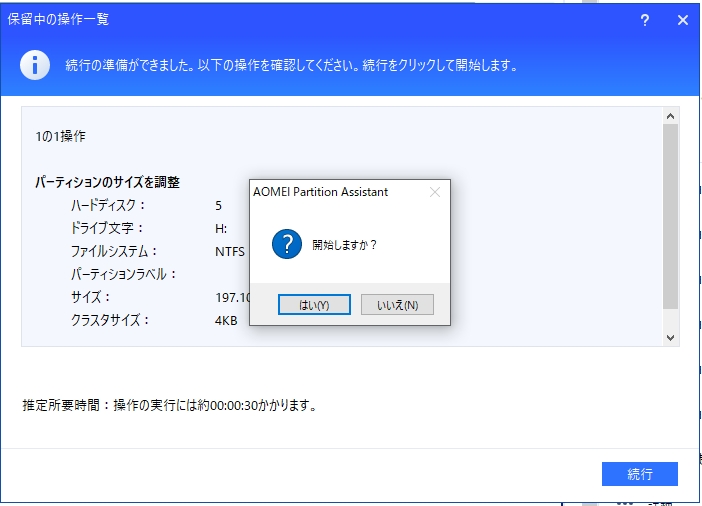Click the 1の1操作 text

[x=60, y=137]
